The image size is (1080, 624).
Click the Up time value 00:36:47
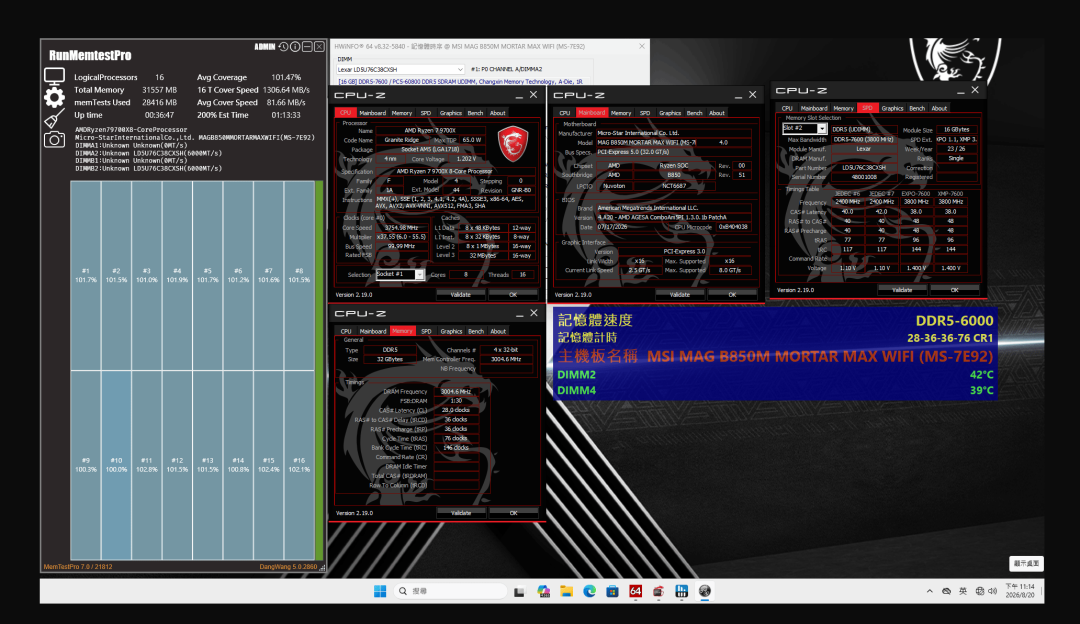coord(159,115)
